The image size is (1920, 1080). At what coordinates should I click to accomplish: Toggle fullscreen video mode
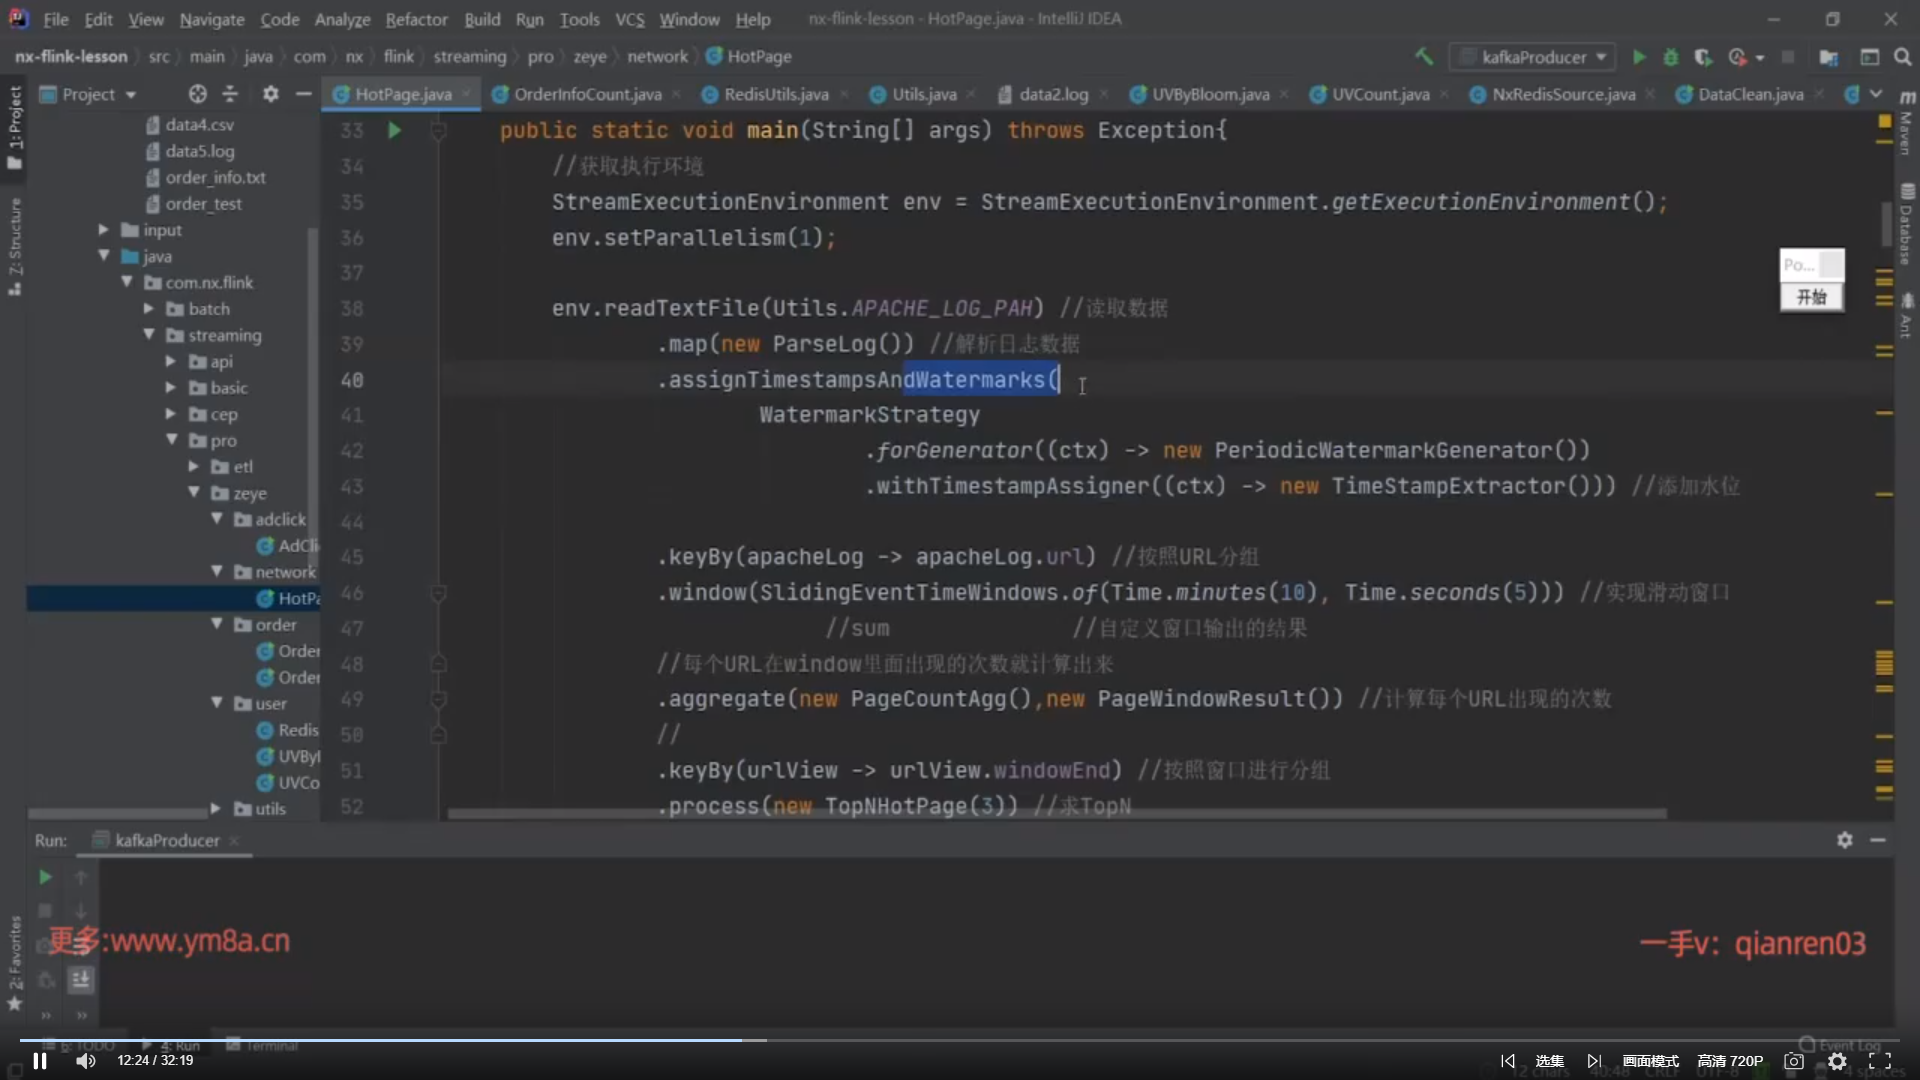coord(1880,1061)
